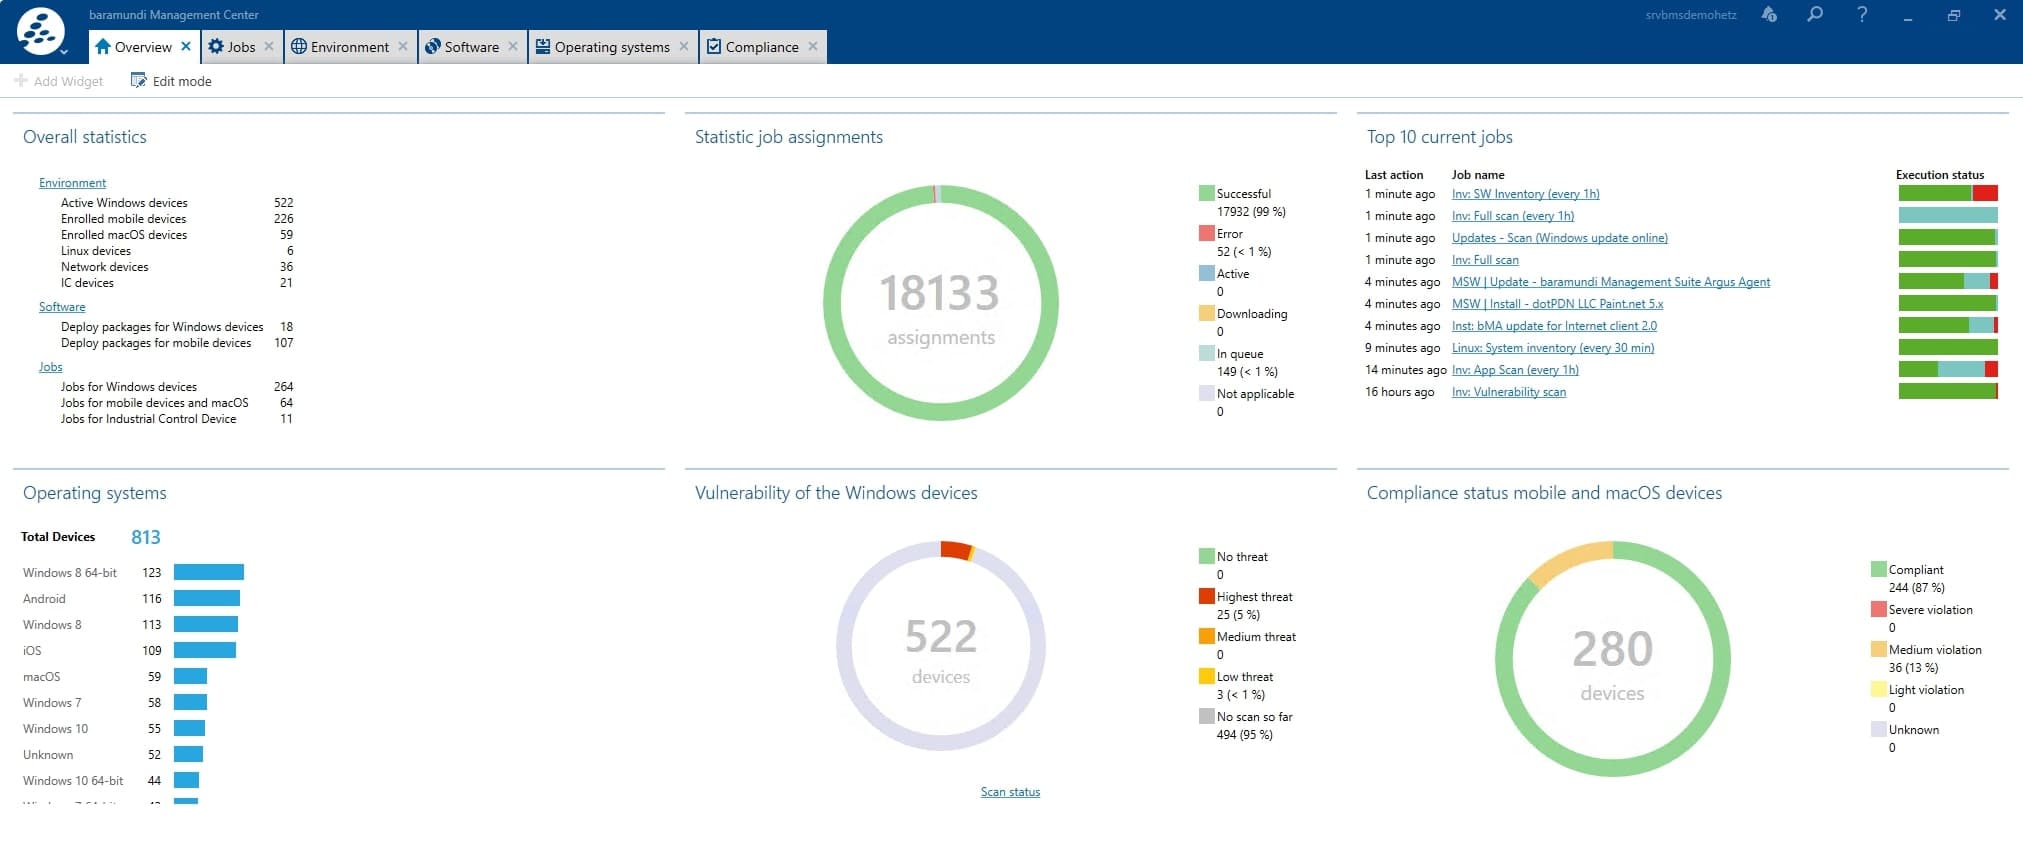The width and height of the screenshot is (2023, 846).
Task: Select the Overview home icon
Action: tap(103, 46)
